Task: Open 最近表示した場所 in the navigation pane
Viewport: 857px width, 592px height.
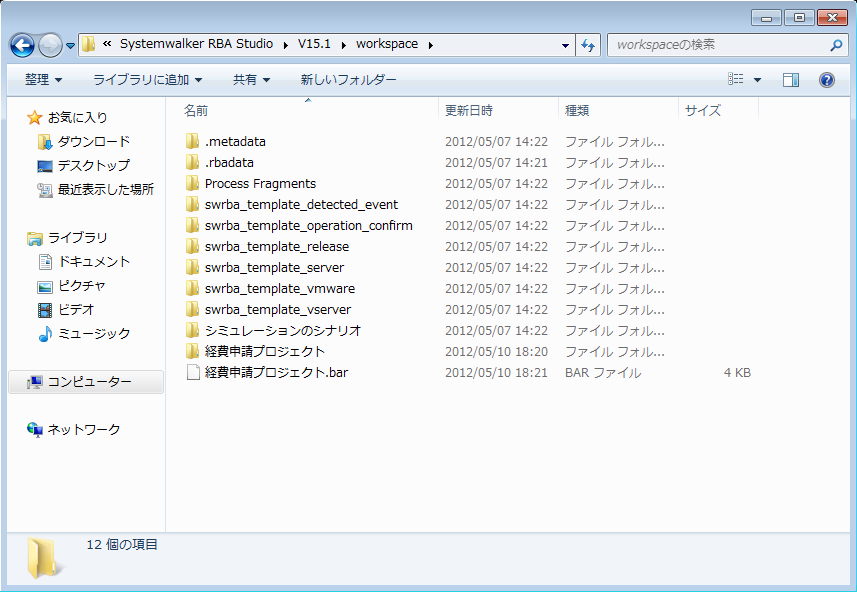Action: click(106, 189)
